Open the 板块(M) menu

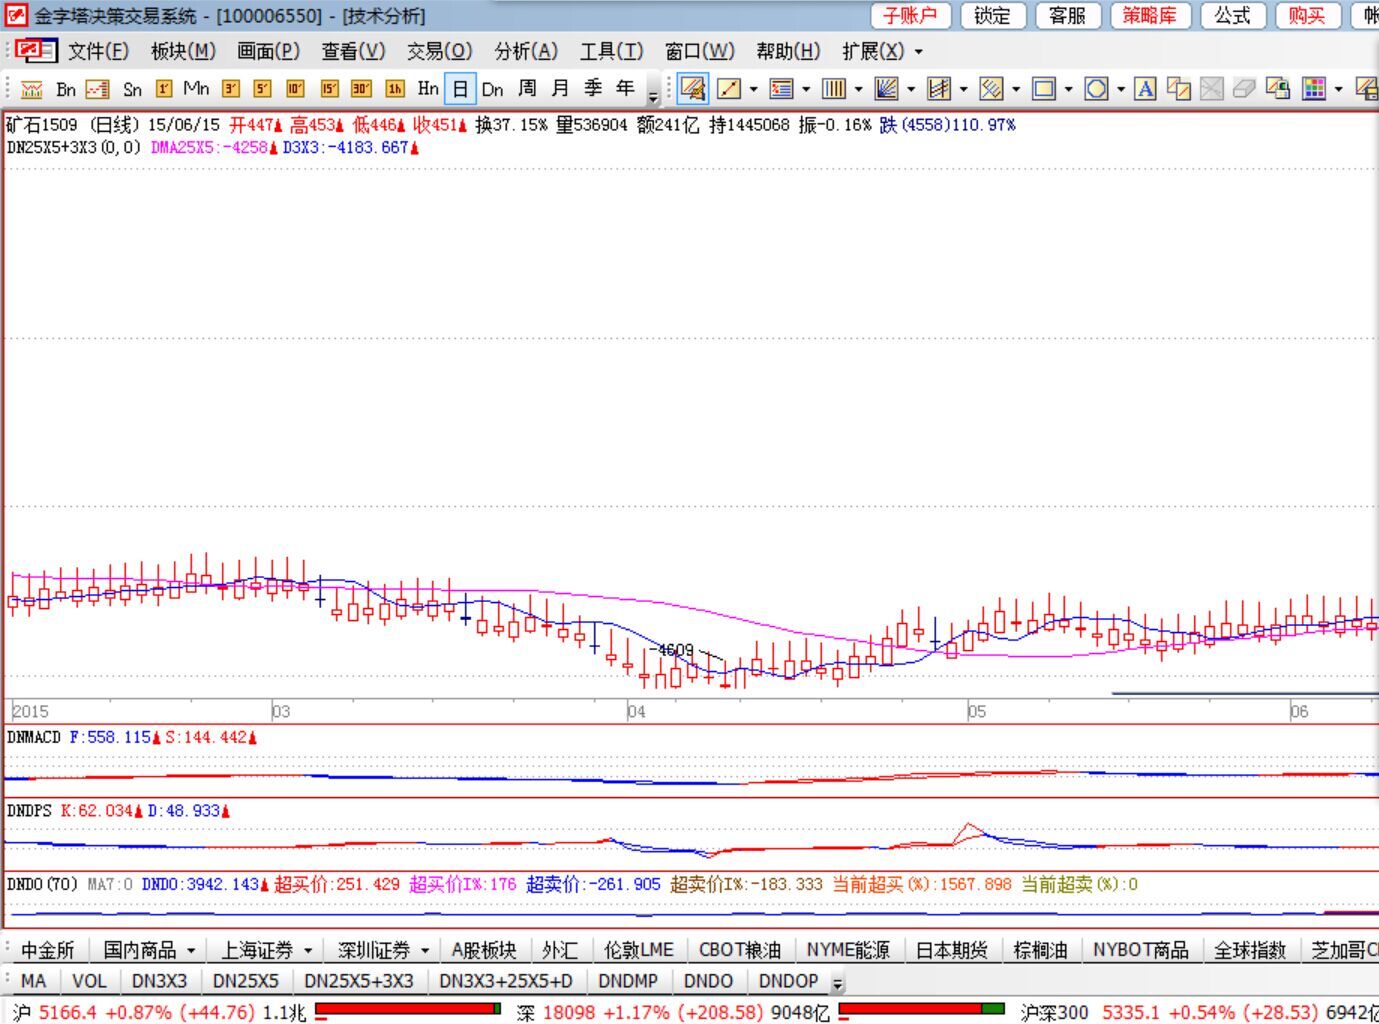[183, 51]
